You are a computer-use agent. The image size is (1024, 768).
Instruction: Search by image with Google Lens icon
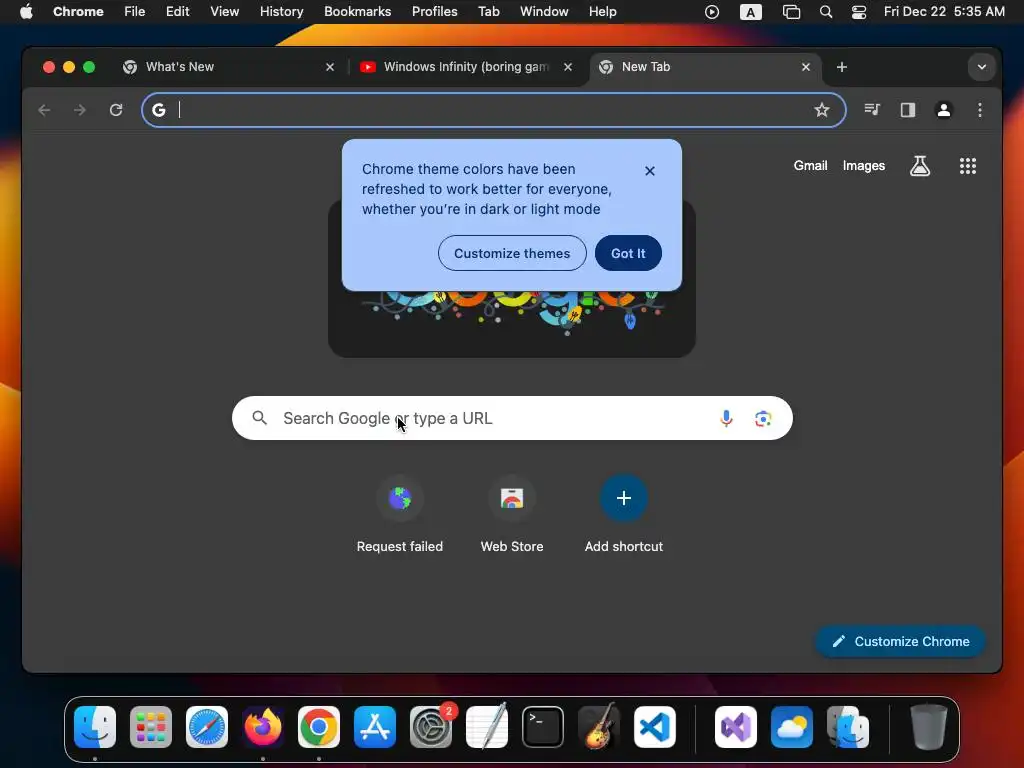point(763,418)
